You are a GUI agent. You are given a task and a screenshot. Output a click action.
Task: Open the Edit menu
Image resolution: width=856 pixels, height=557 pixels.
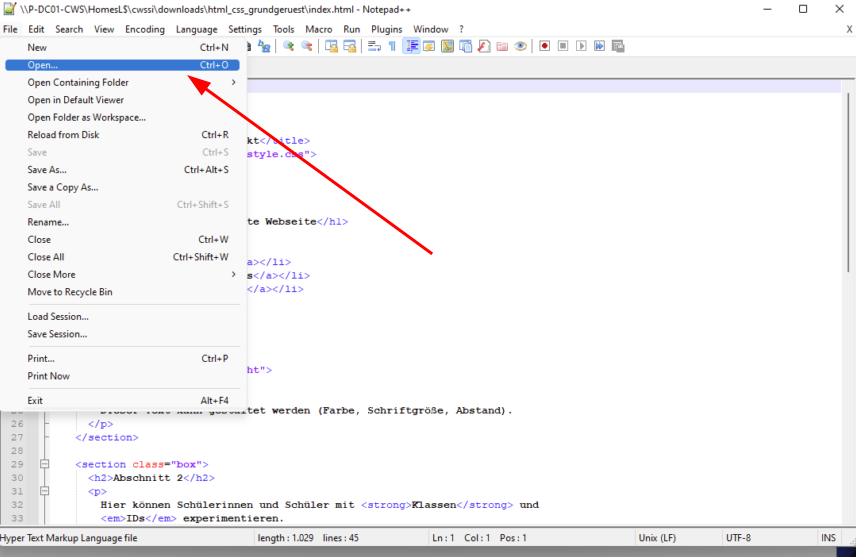tap(36, 29)
